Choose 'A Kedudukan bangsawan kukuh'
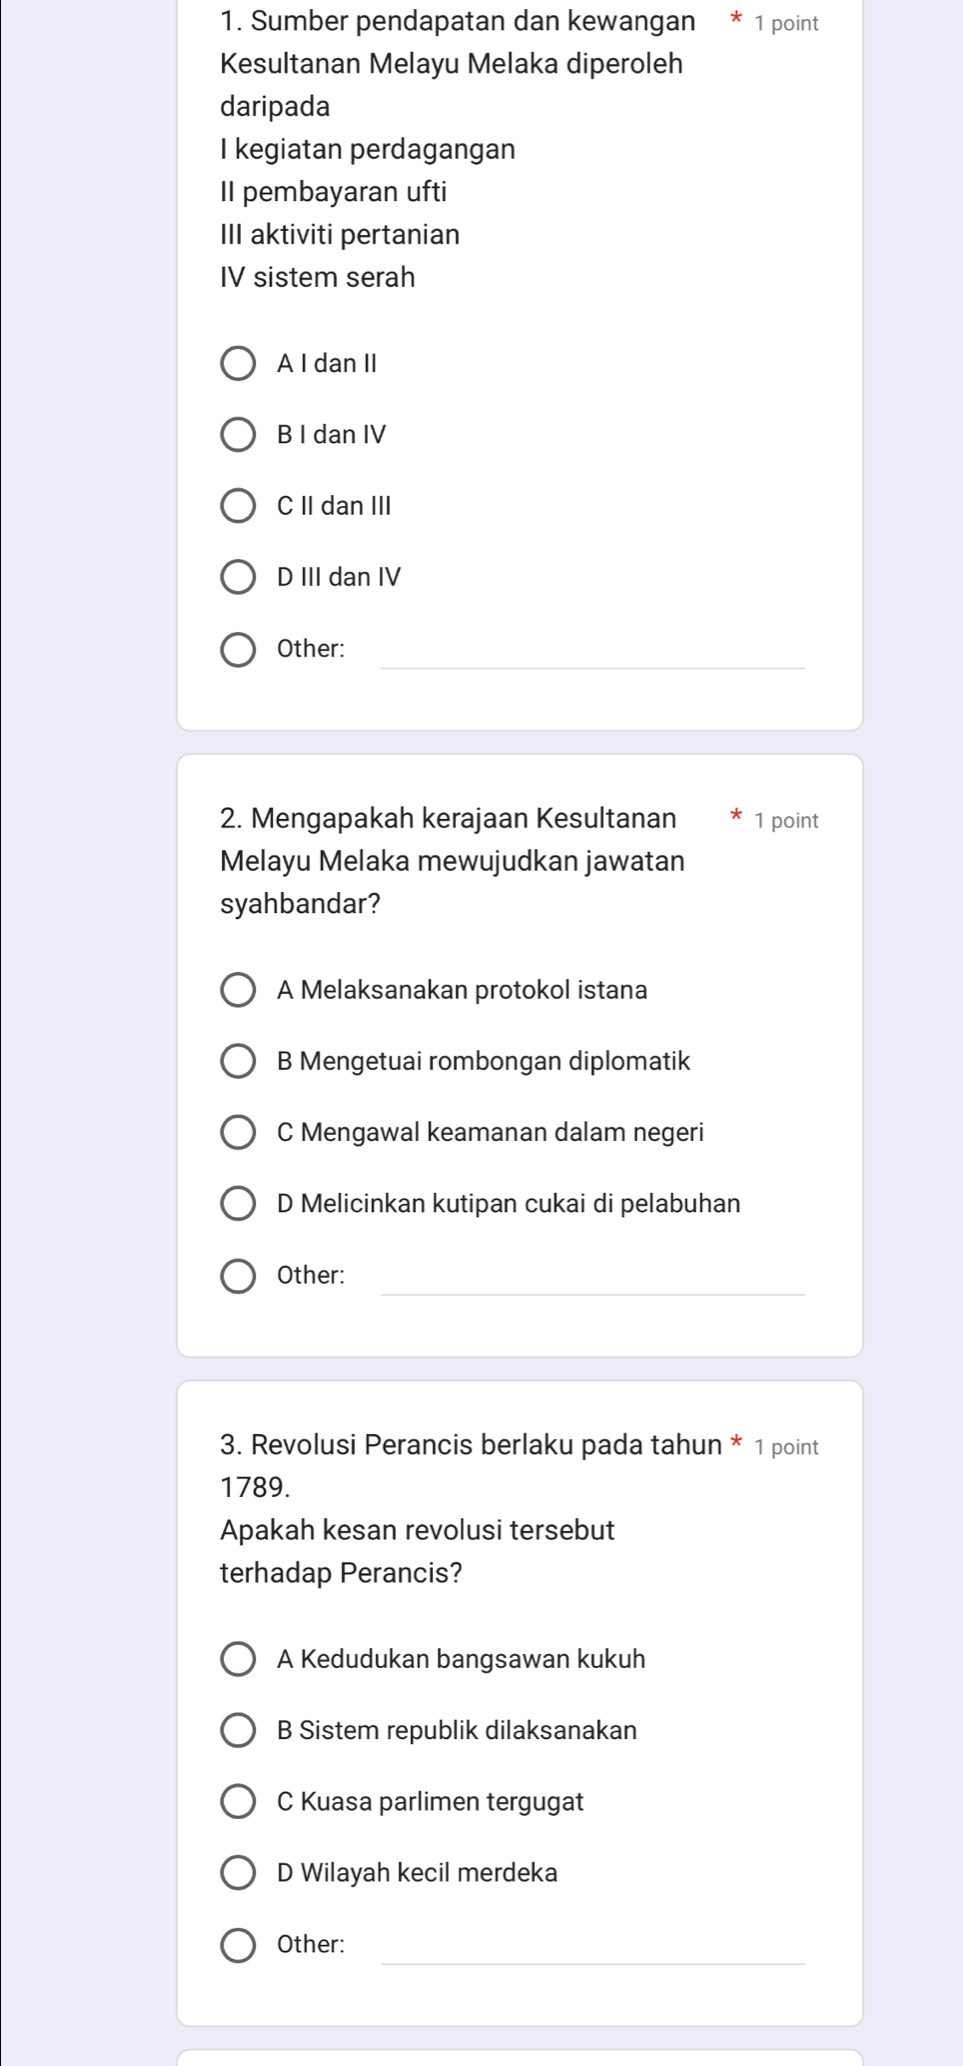963x2066 pixels. pos(238,1660)
